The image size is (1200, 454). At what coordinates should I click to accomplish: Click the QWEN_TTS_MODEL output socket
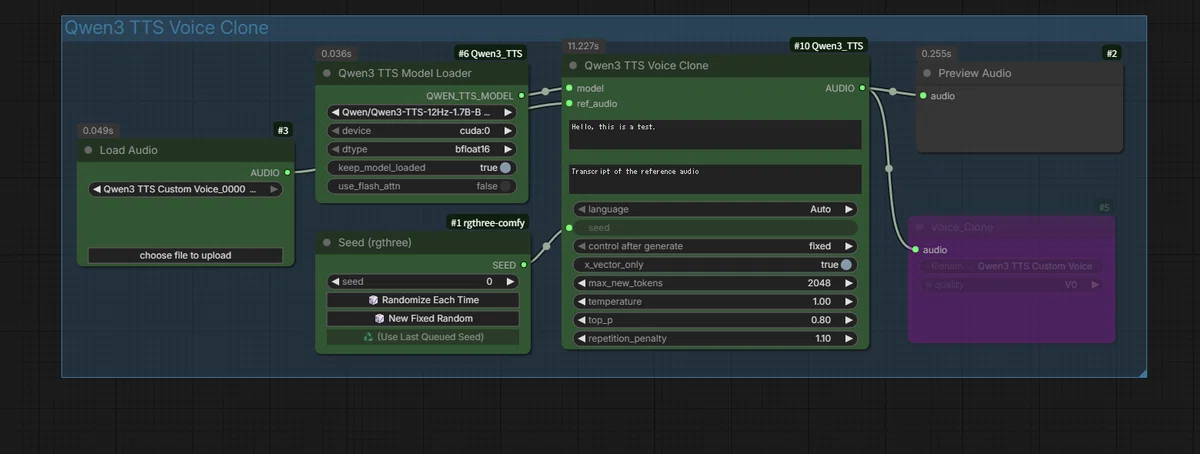click(522, 96)
